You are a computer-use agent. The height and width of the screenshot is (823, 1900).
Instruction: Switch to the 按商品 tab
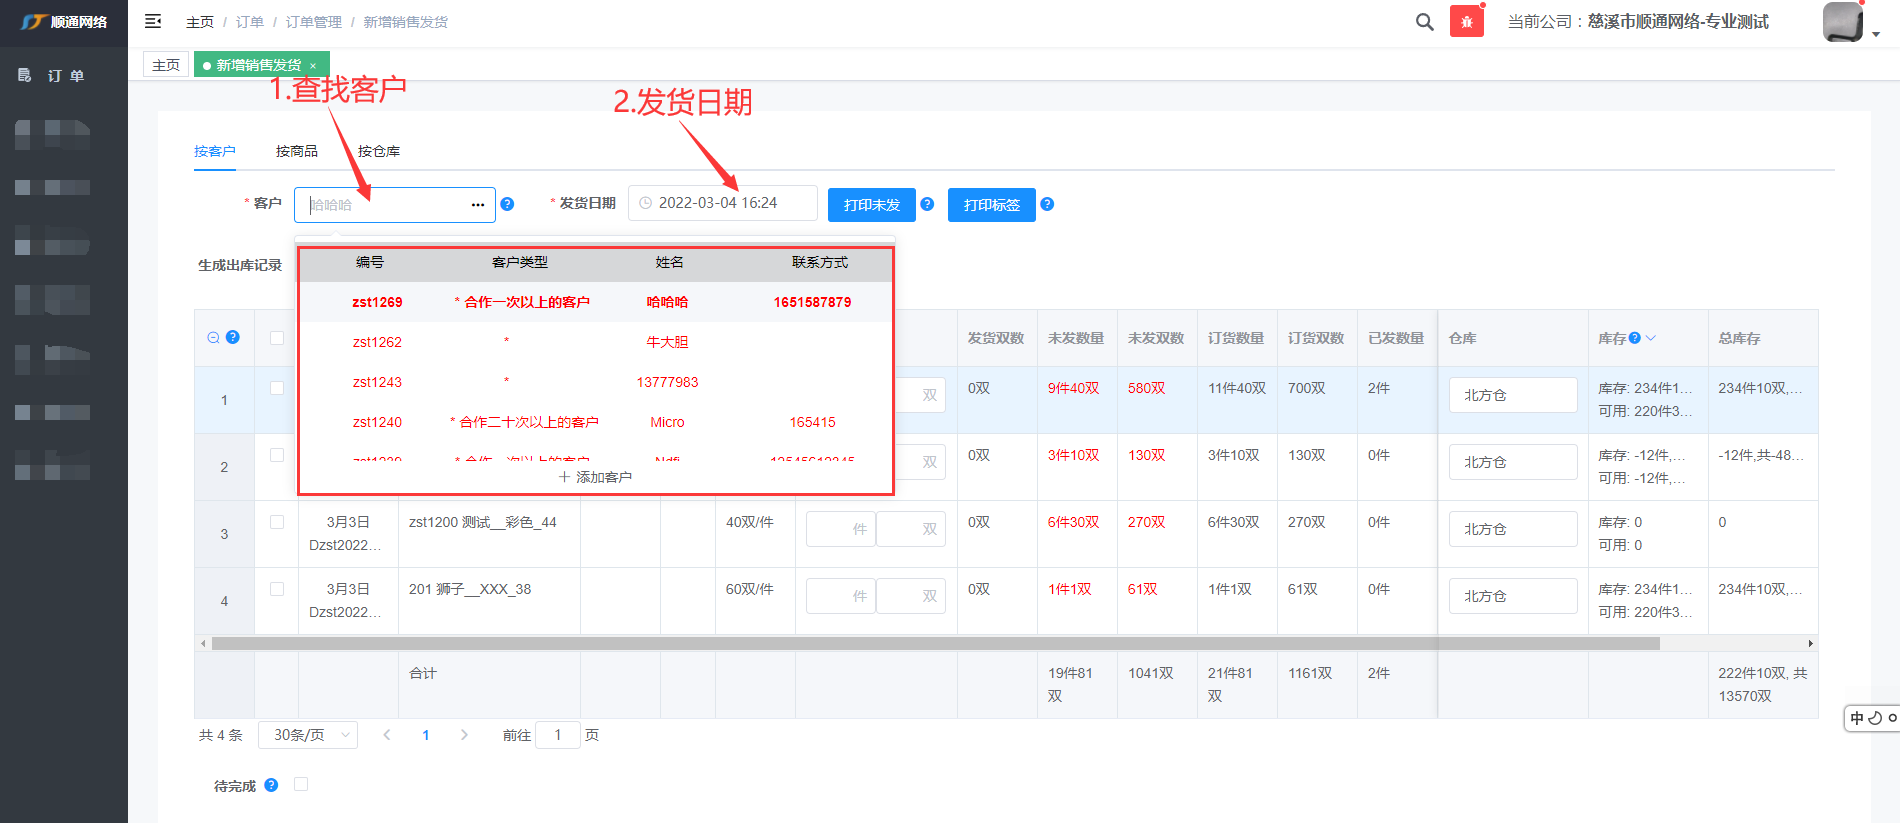[x=297, y=151]
